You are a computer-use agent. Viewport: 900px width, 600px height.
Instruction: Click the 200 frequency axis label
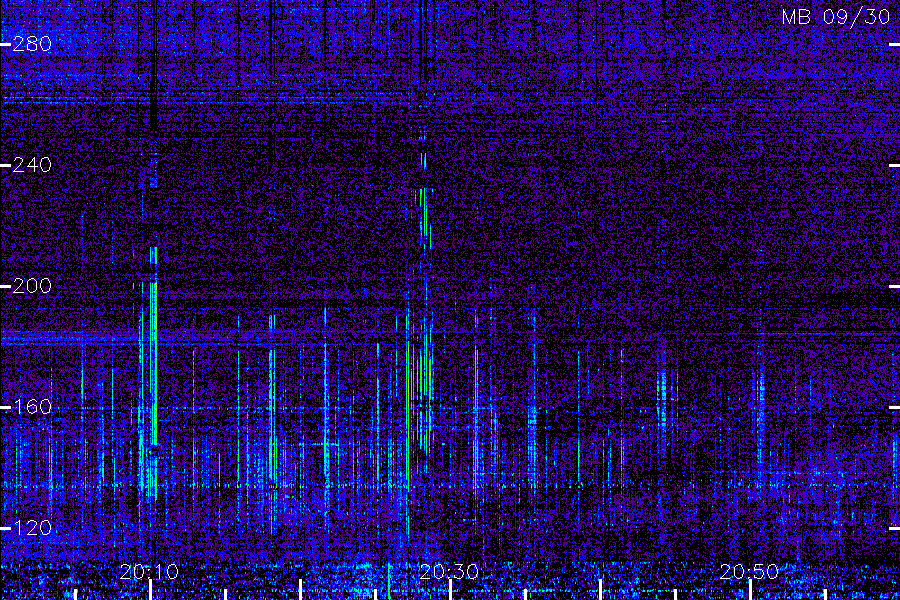tap(32, 286)
